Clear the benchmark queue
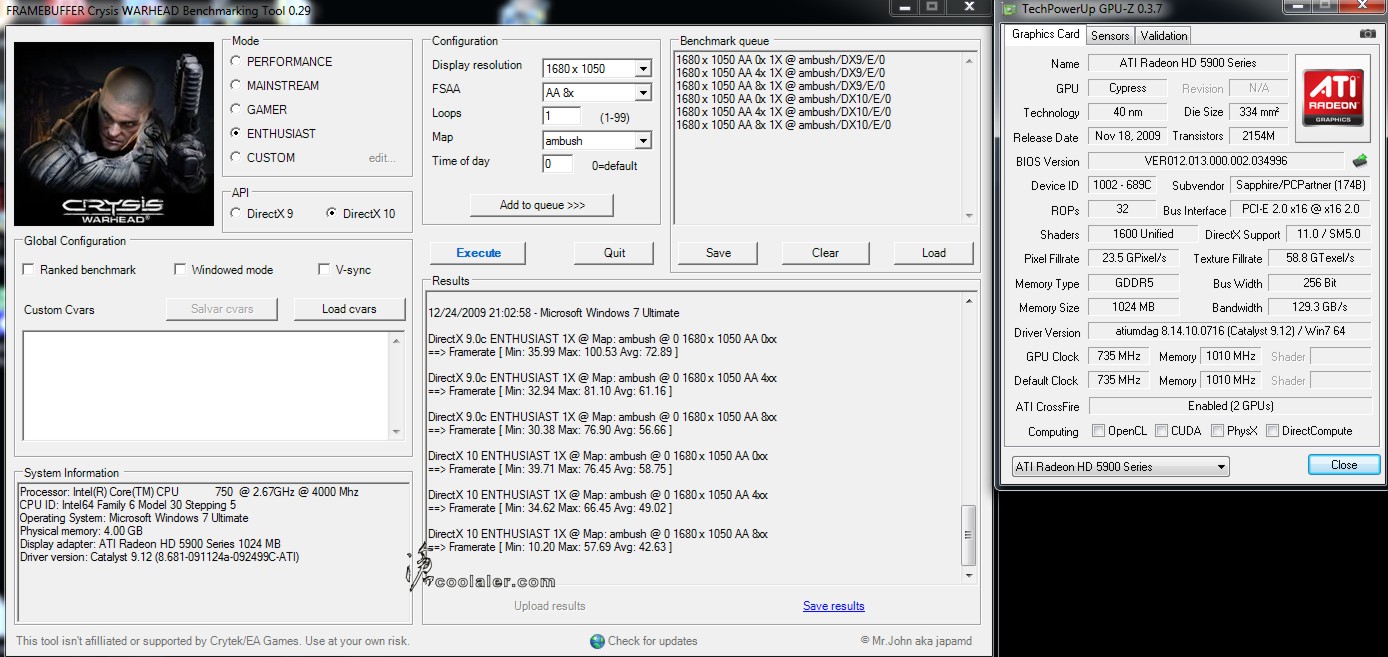 (x=826, y=253)
